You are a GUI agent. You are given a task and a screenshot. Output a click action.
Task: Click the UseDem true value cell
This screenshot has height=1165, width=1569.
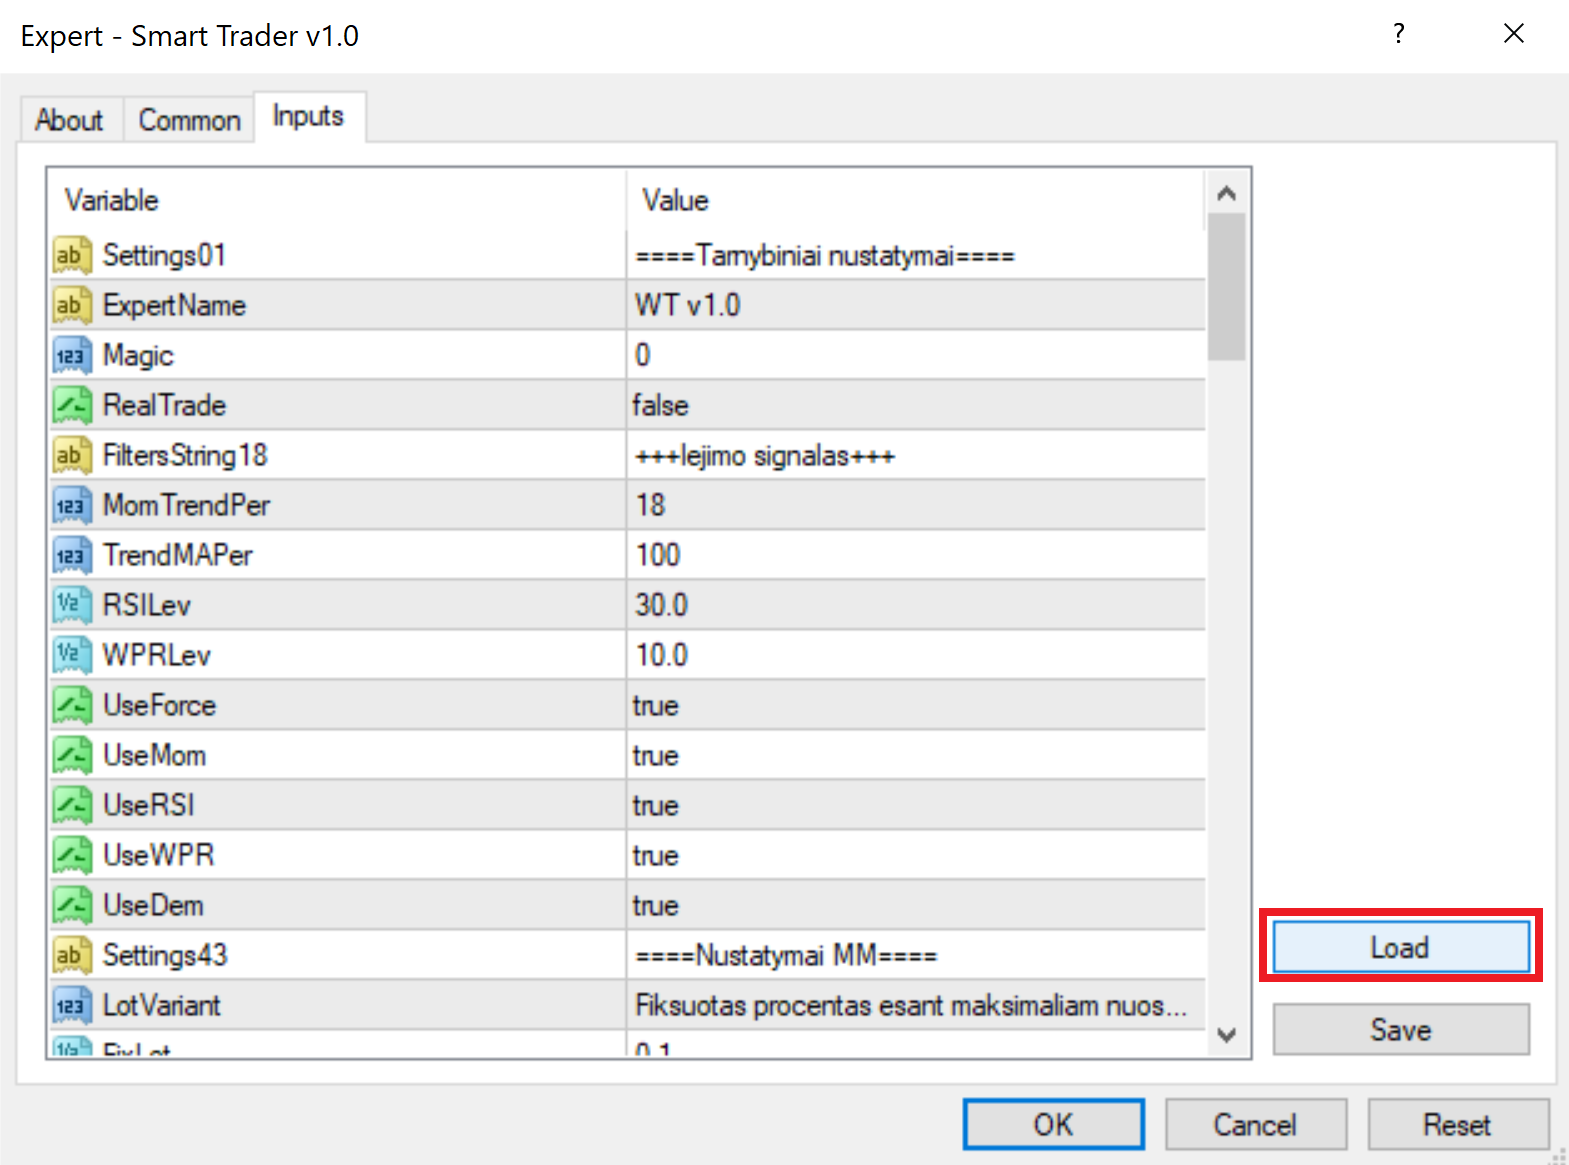[x=916, y=905]
